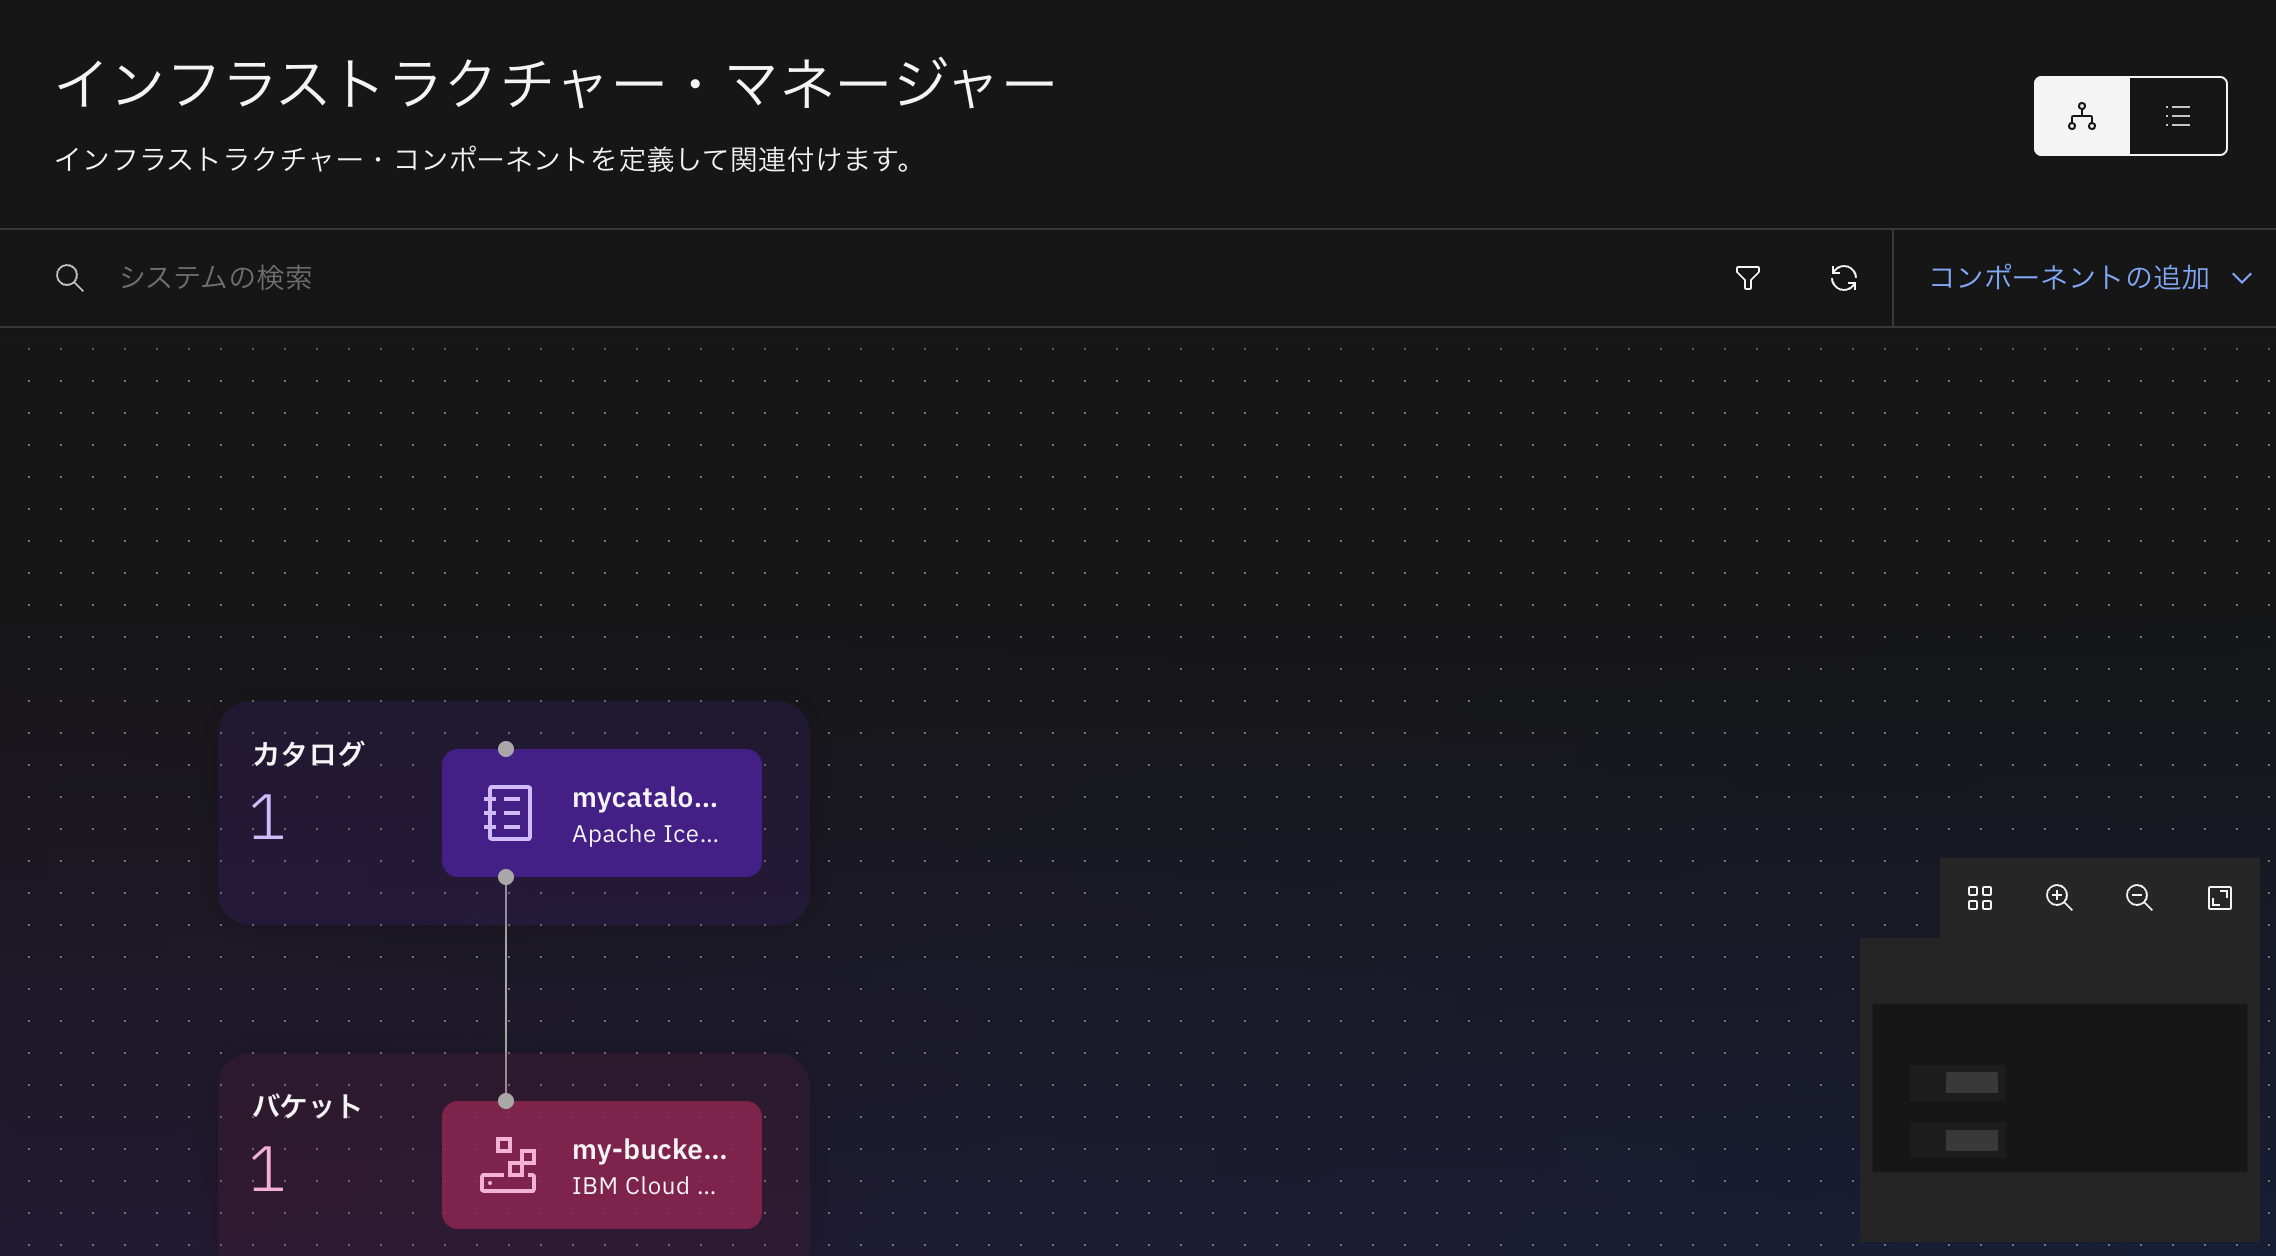Switch to topology view toggle

2082,116
